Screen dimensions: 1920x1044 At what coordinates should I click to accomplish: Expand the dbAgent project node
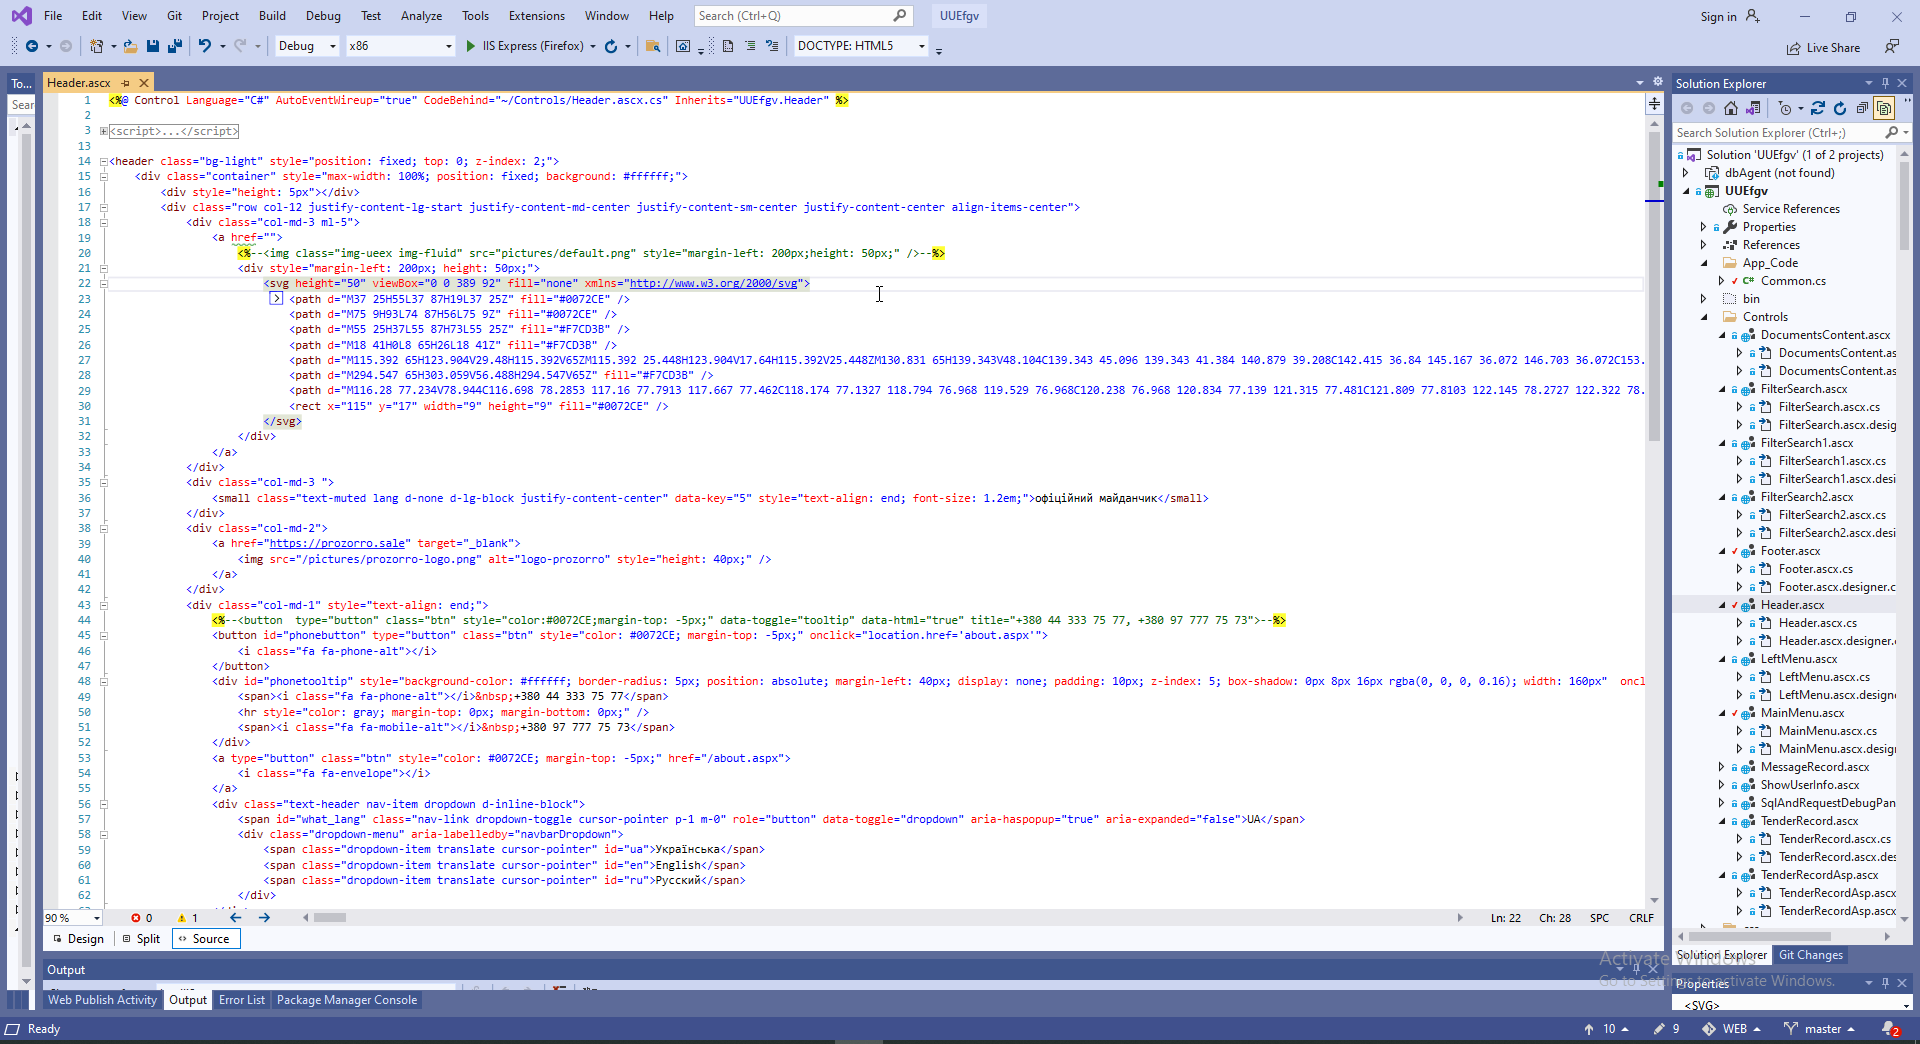pos(1685,173)
